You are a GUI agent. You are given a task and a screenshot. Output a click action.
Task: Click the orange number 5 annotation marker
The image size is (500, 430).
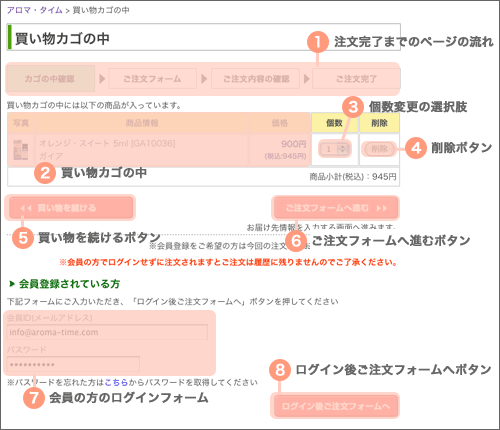23,238
